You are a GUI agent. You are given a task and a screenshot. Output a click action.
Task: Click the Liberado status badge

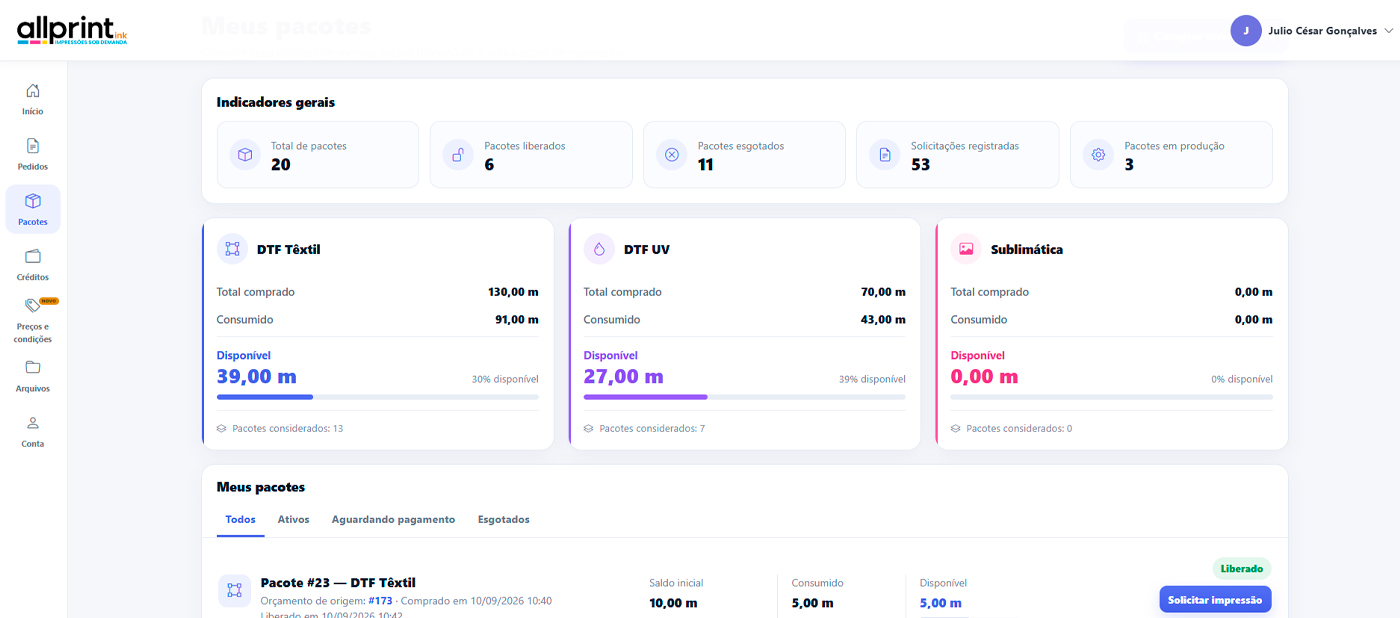click(x=1242, y=569)
